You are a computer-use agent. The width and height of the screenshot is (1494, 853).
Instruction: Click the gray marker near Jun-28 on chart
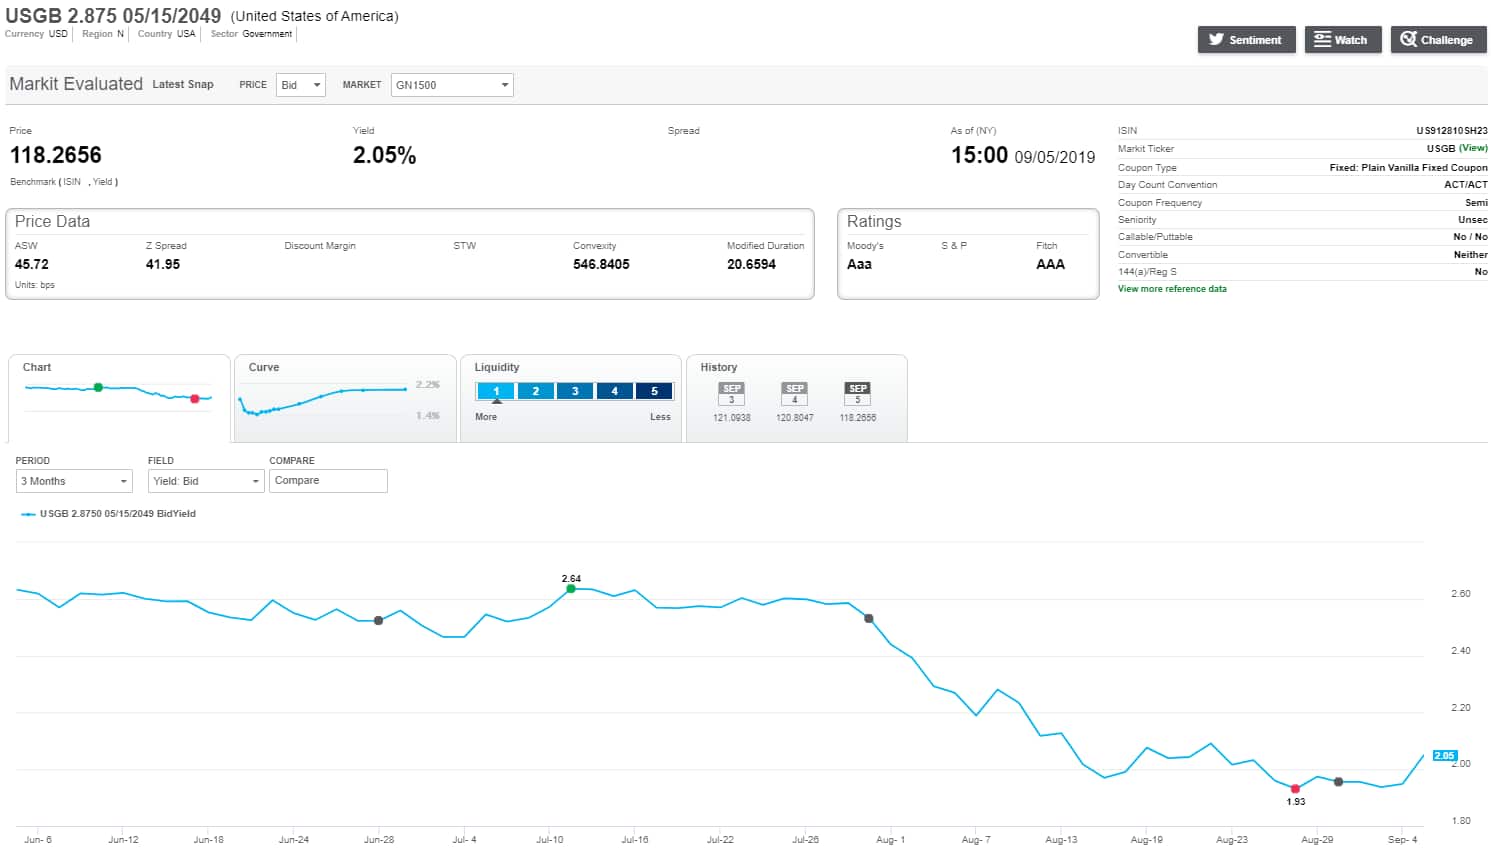378,621
